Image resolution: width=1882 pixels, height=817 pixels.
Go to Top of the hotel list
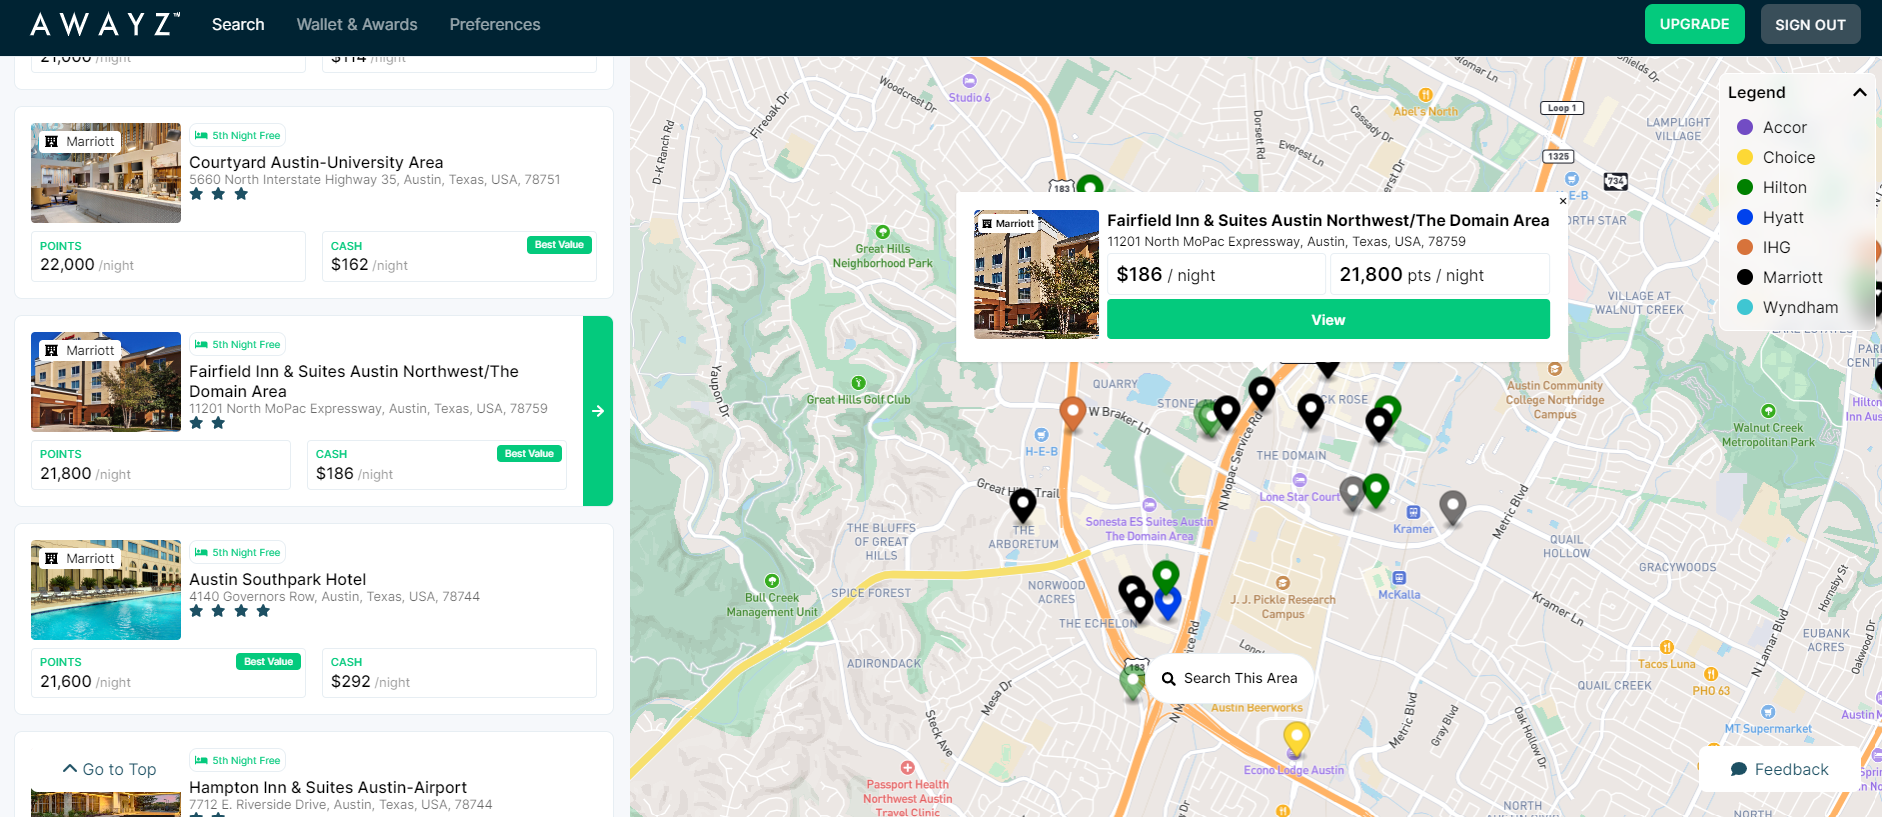pos(110,769)
